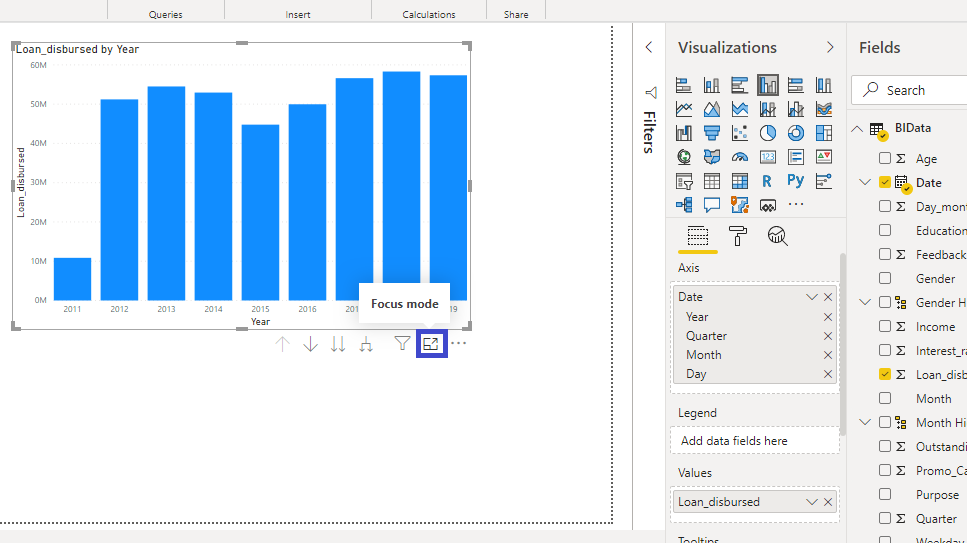Click the filter icon below chart
The width and height of the screenshot is (967, 543).
point(402,343)
